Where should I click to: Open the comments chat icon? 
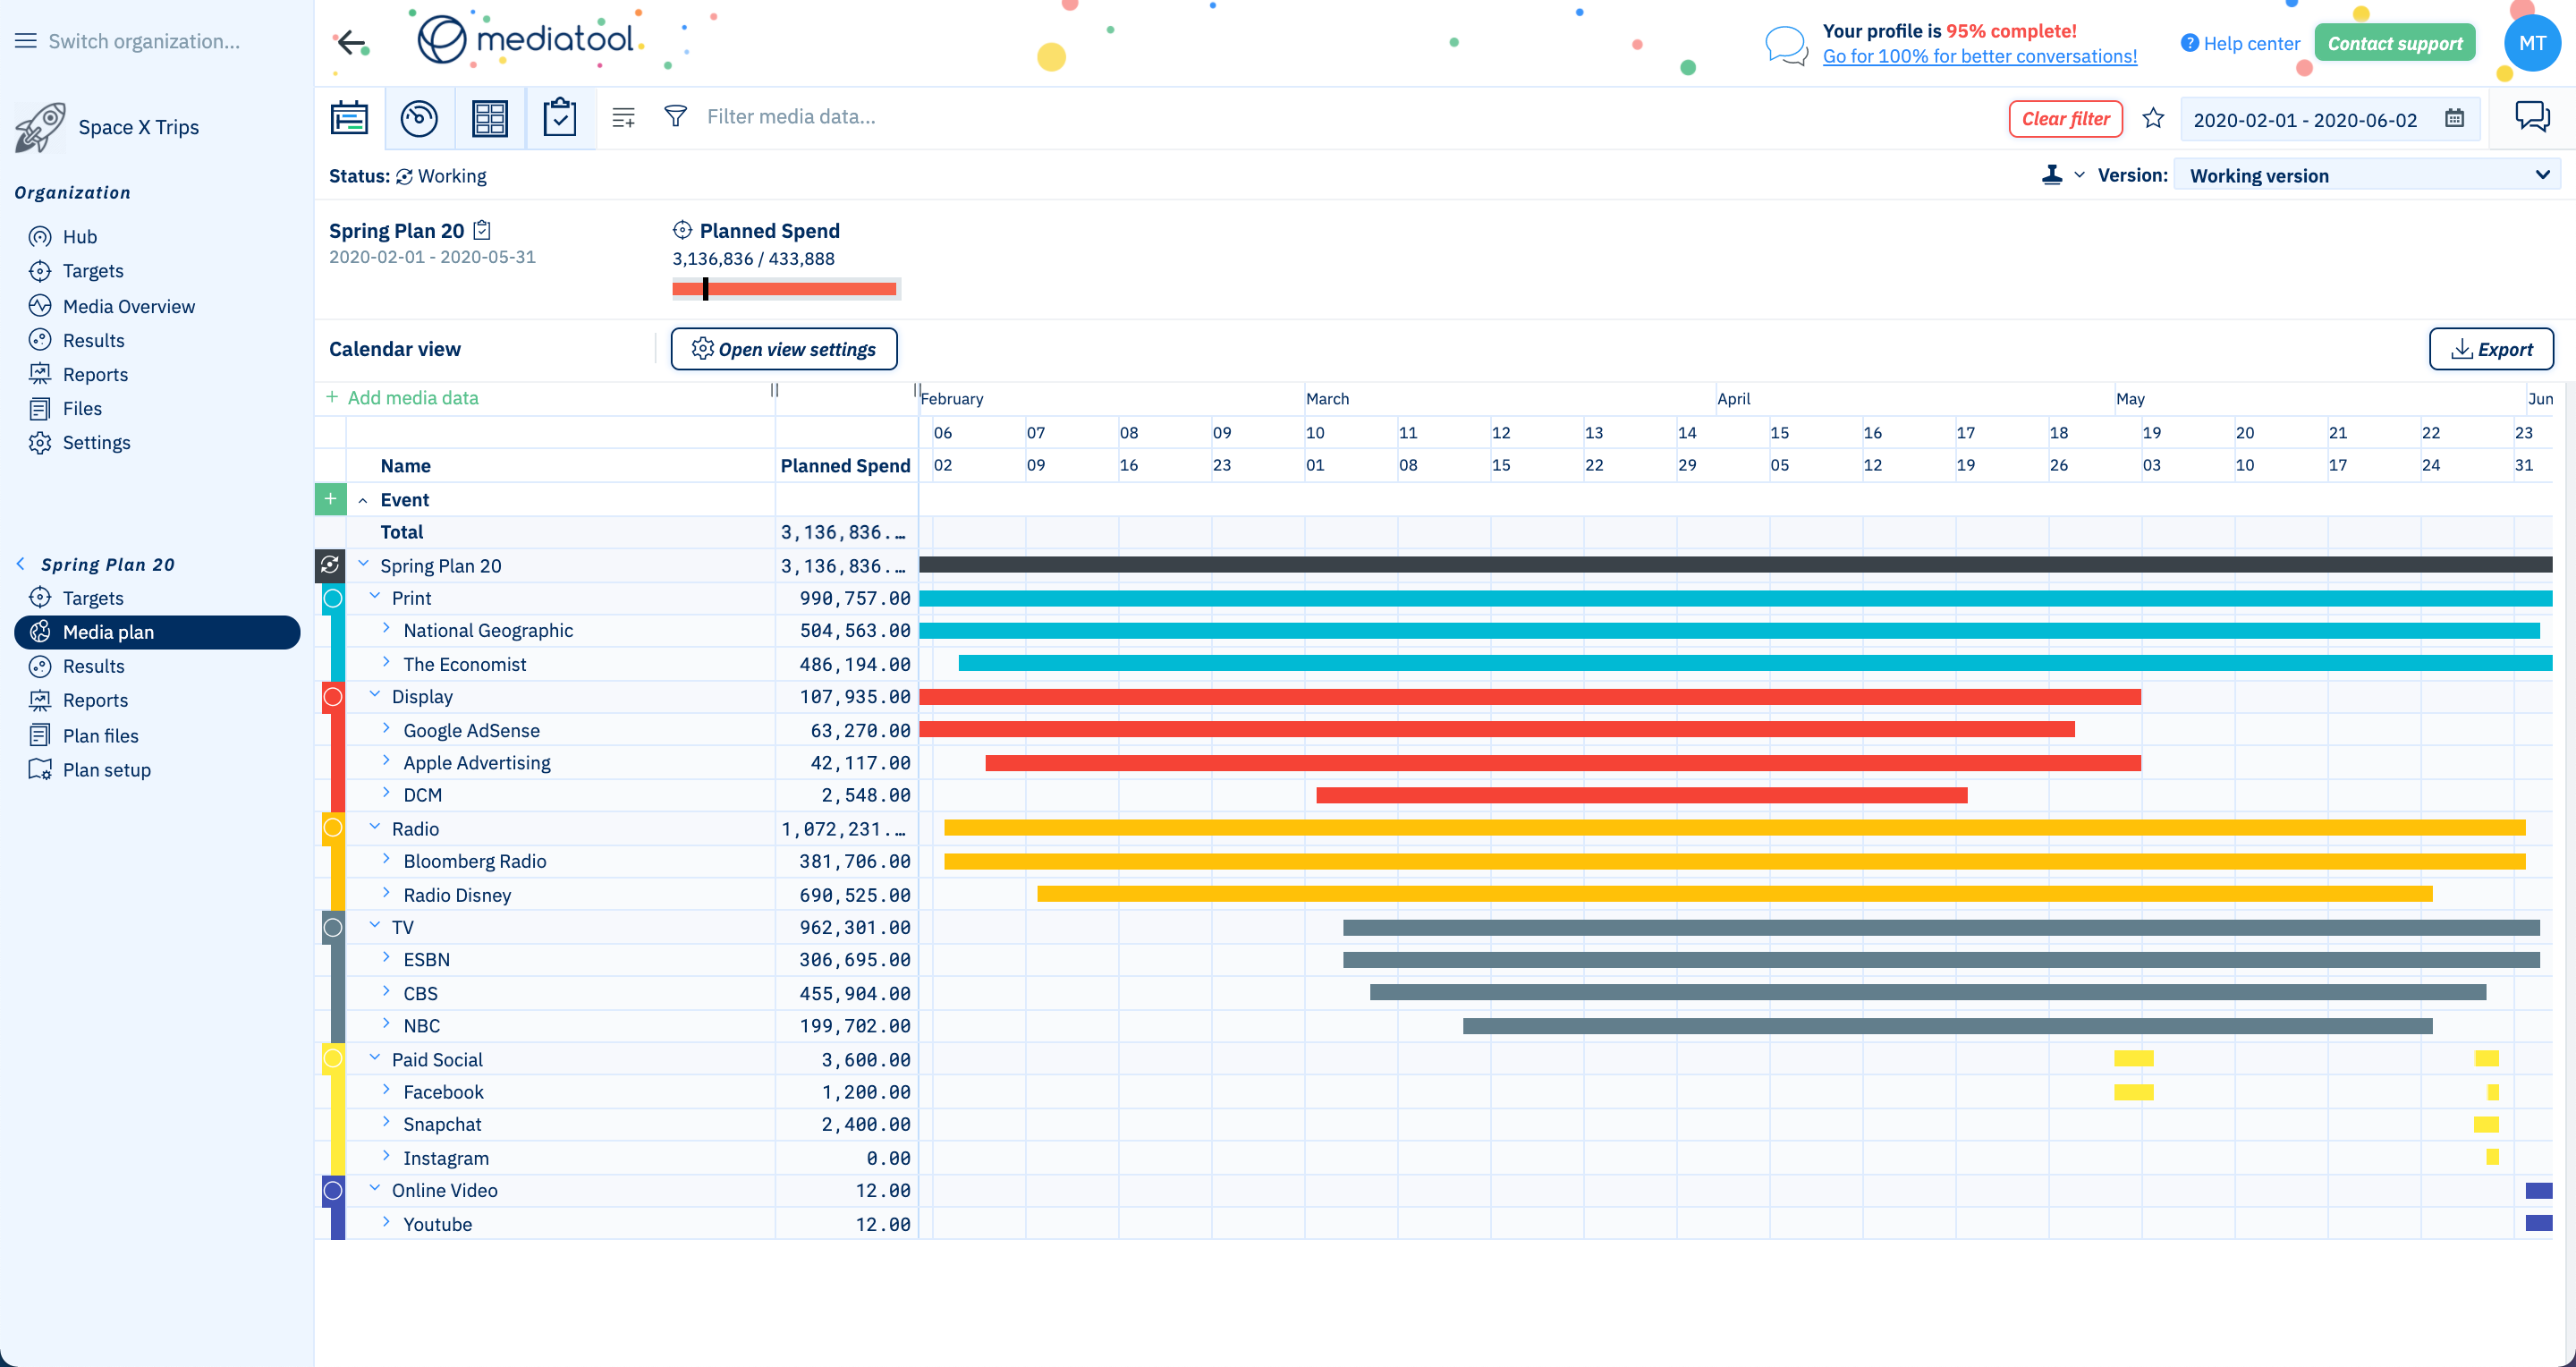(2532, 117)
